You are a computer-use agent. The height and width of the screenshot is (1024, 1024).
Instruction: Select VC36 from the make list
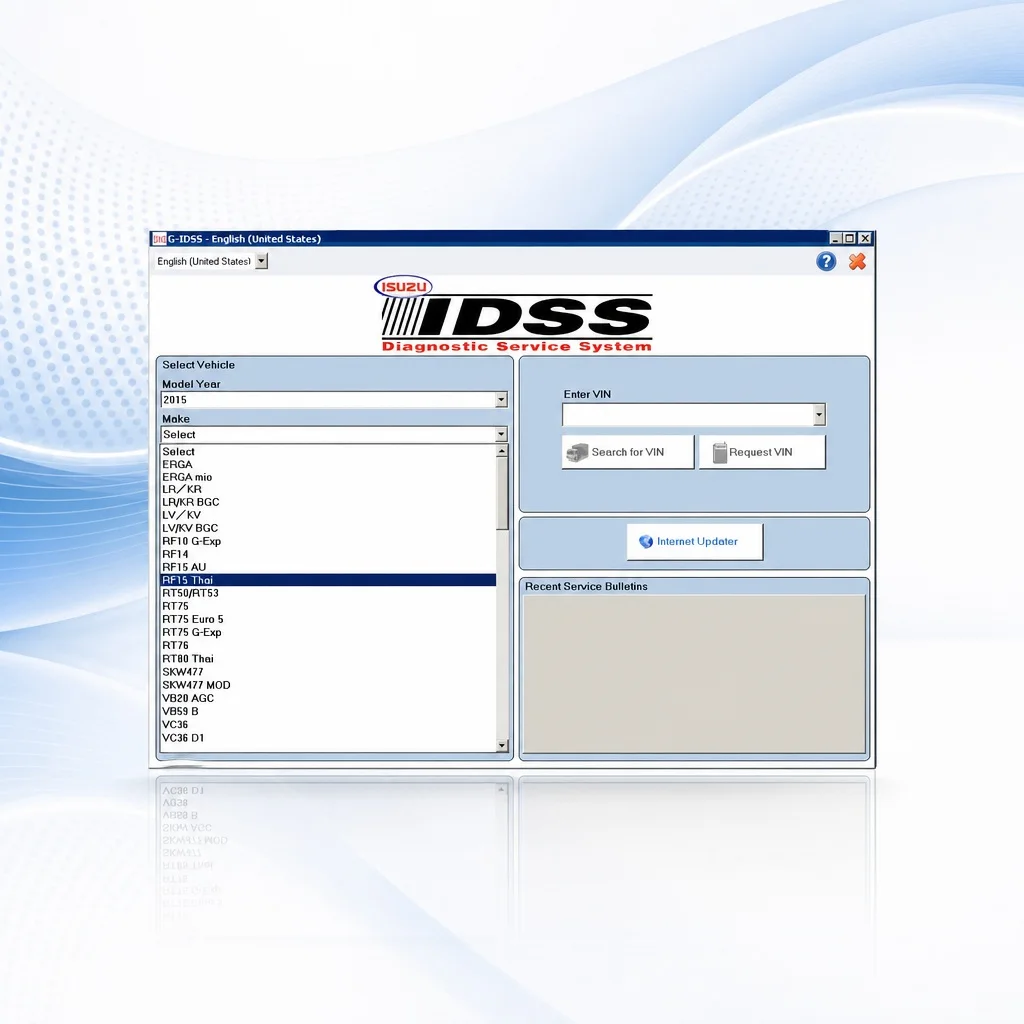[x=328, y=725]
